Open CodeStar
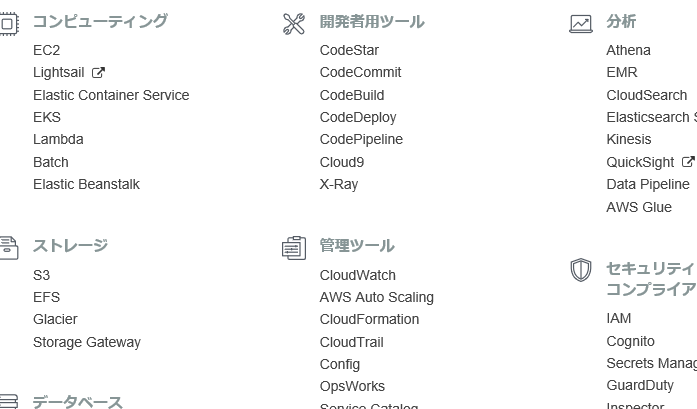This screenshot has width=697, height=409. click(349, 50)
